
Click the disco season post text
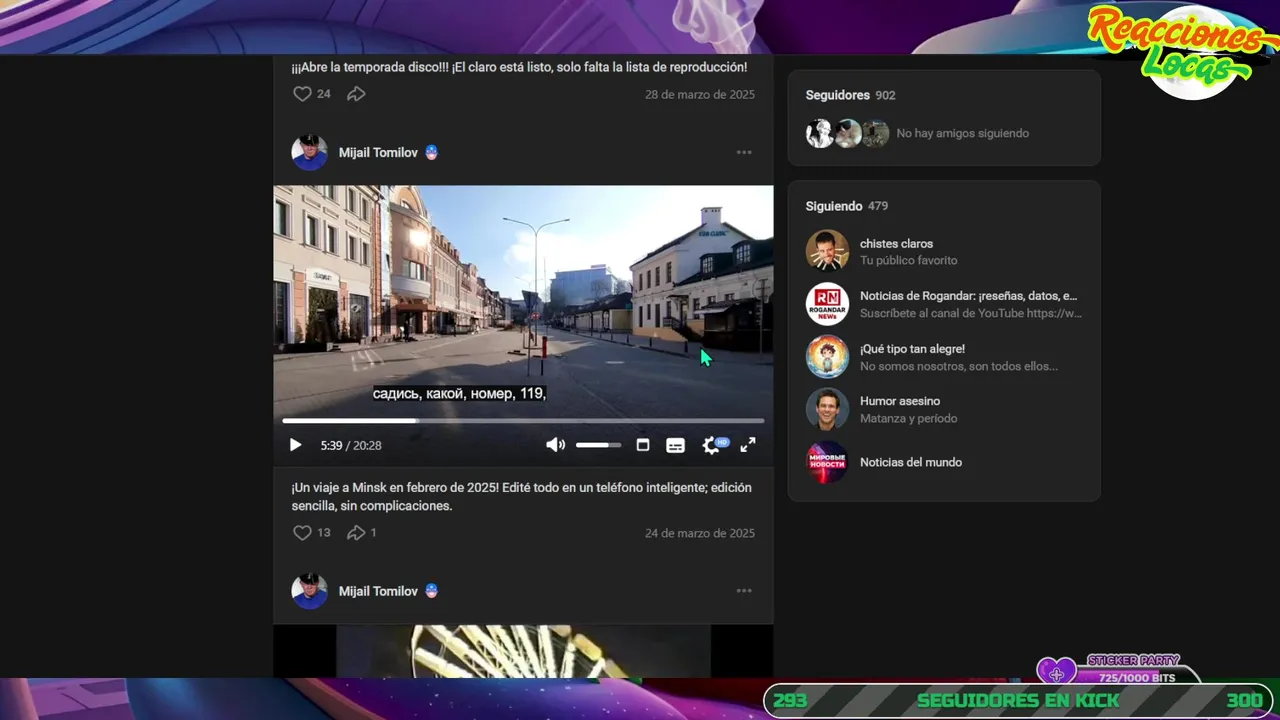pos(519,67)
